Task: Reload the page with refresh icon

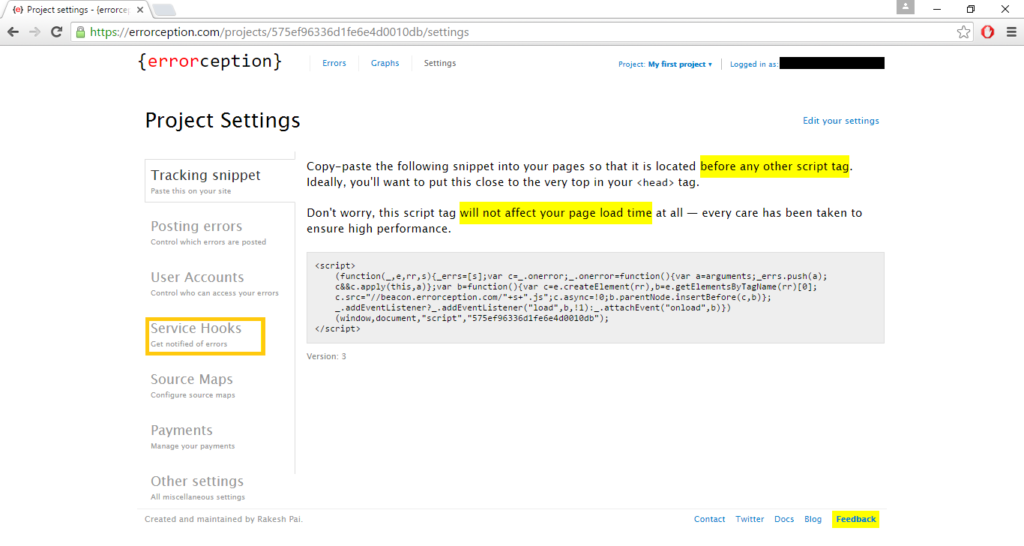Action: [57, 32]
